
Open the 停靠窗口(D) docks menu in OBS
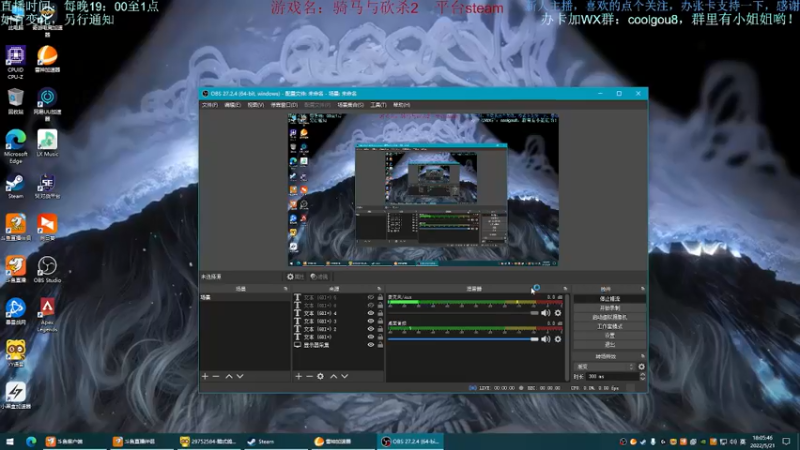(284, 105)
